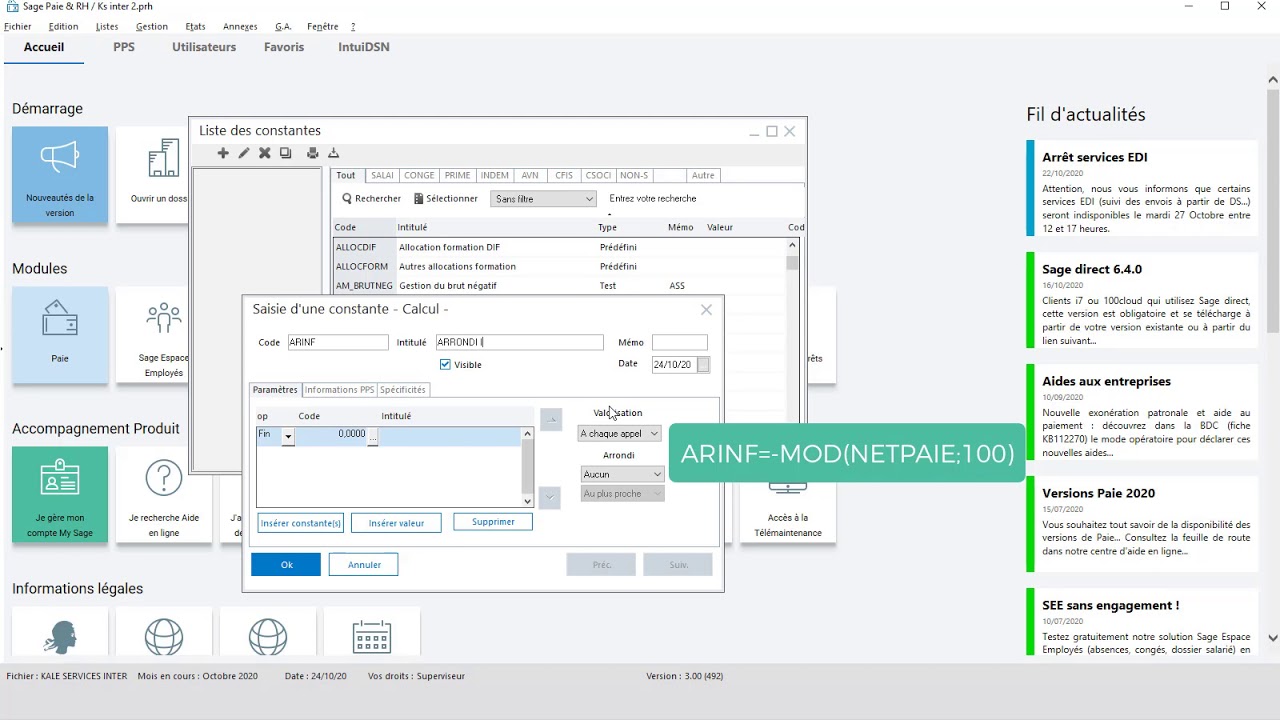Viewport: 1280px width, 720px height.
Task: Click the Insérer valeur button
Action: tap(396, 523)
